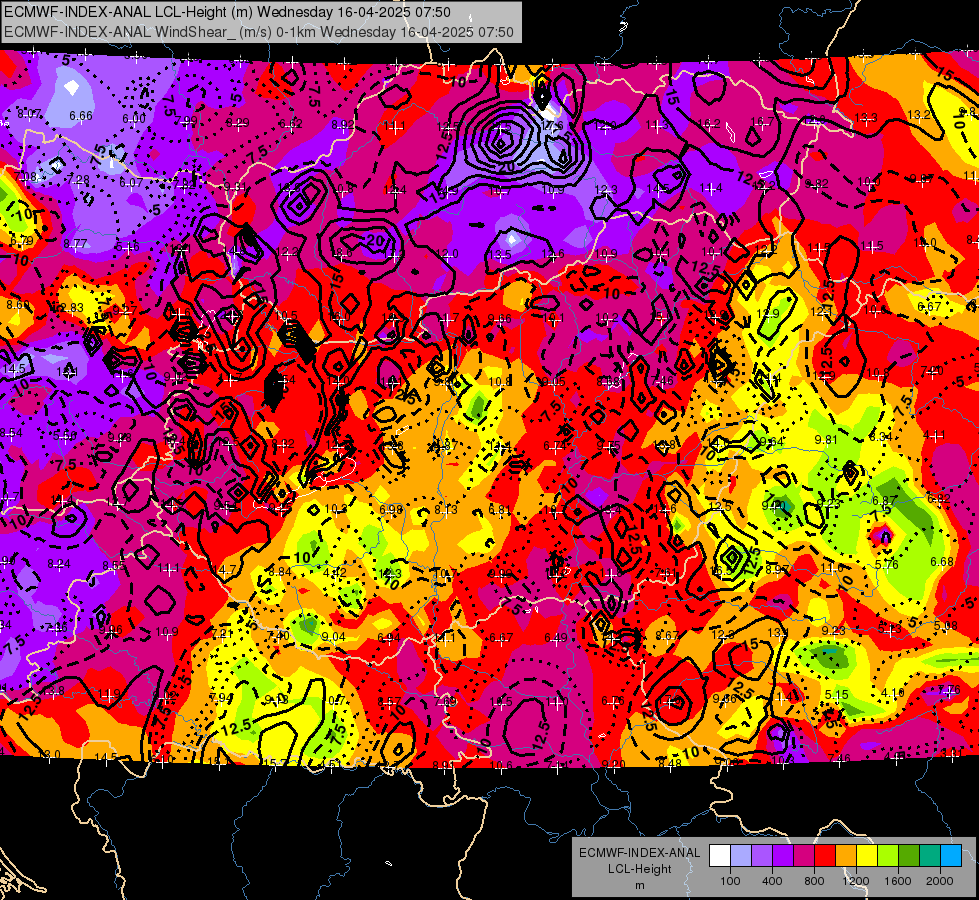Click the 8.07 wind shear value

pos(29,114)
